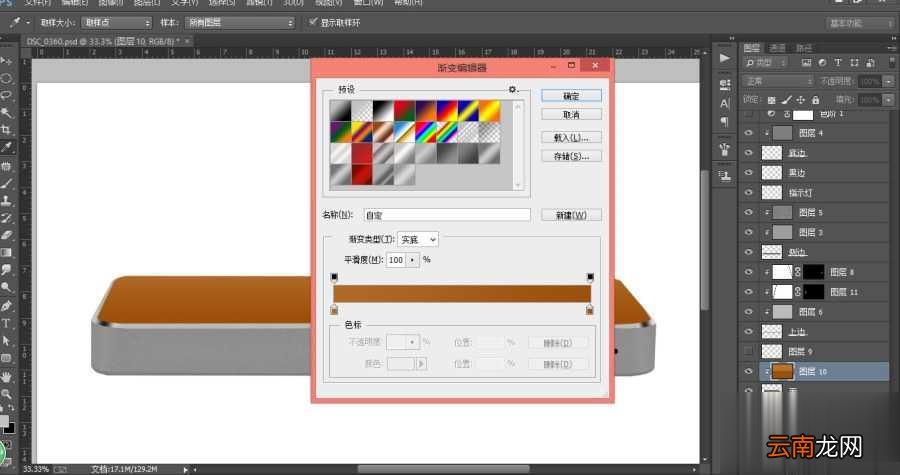900x475 pixels.
Task: Click the 新建(W) new gradient button
Action: tap(571, 215)
